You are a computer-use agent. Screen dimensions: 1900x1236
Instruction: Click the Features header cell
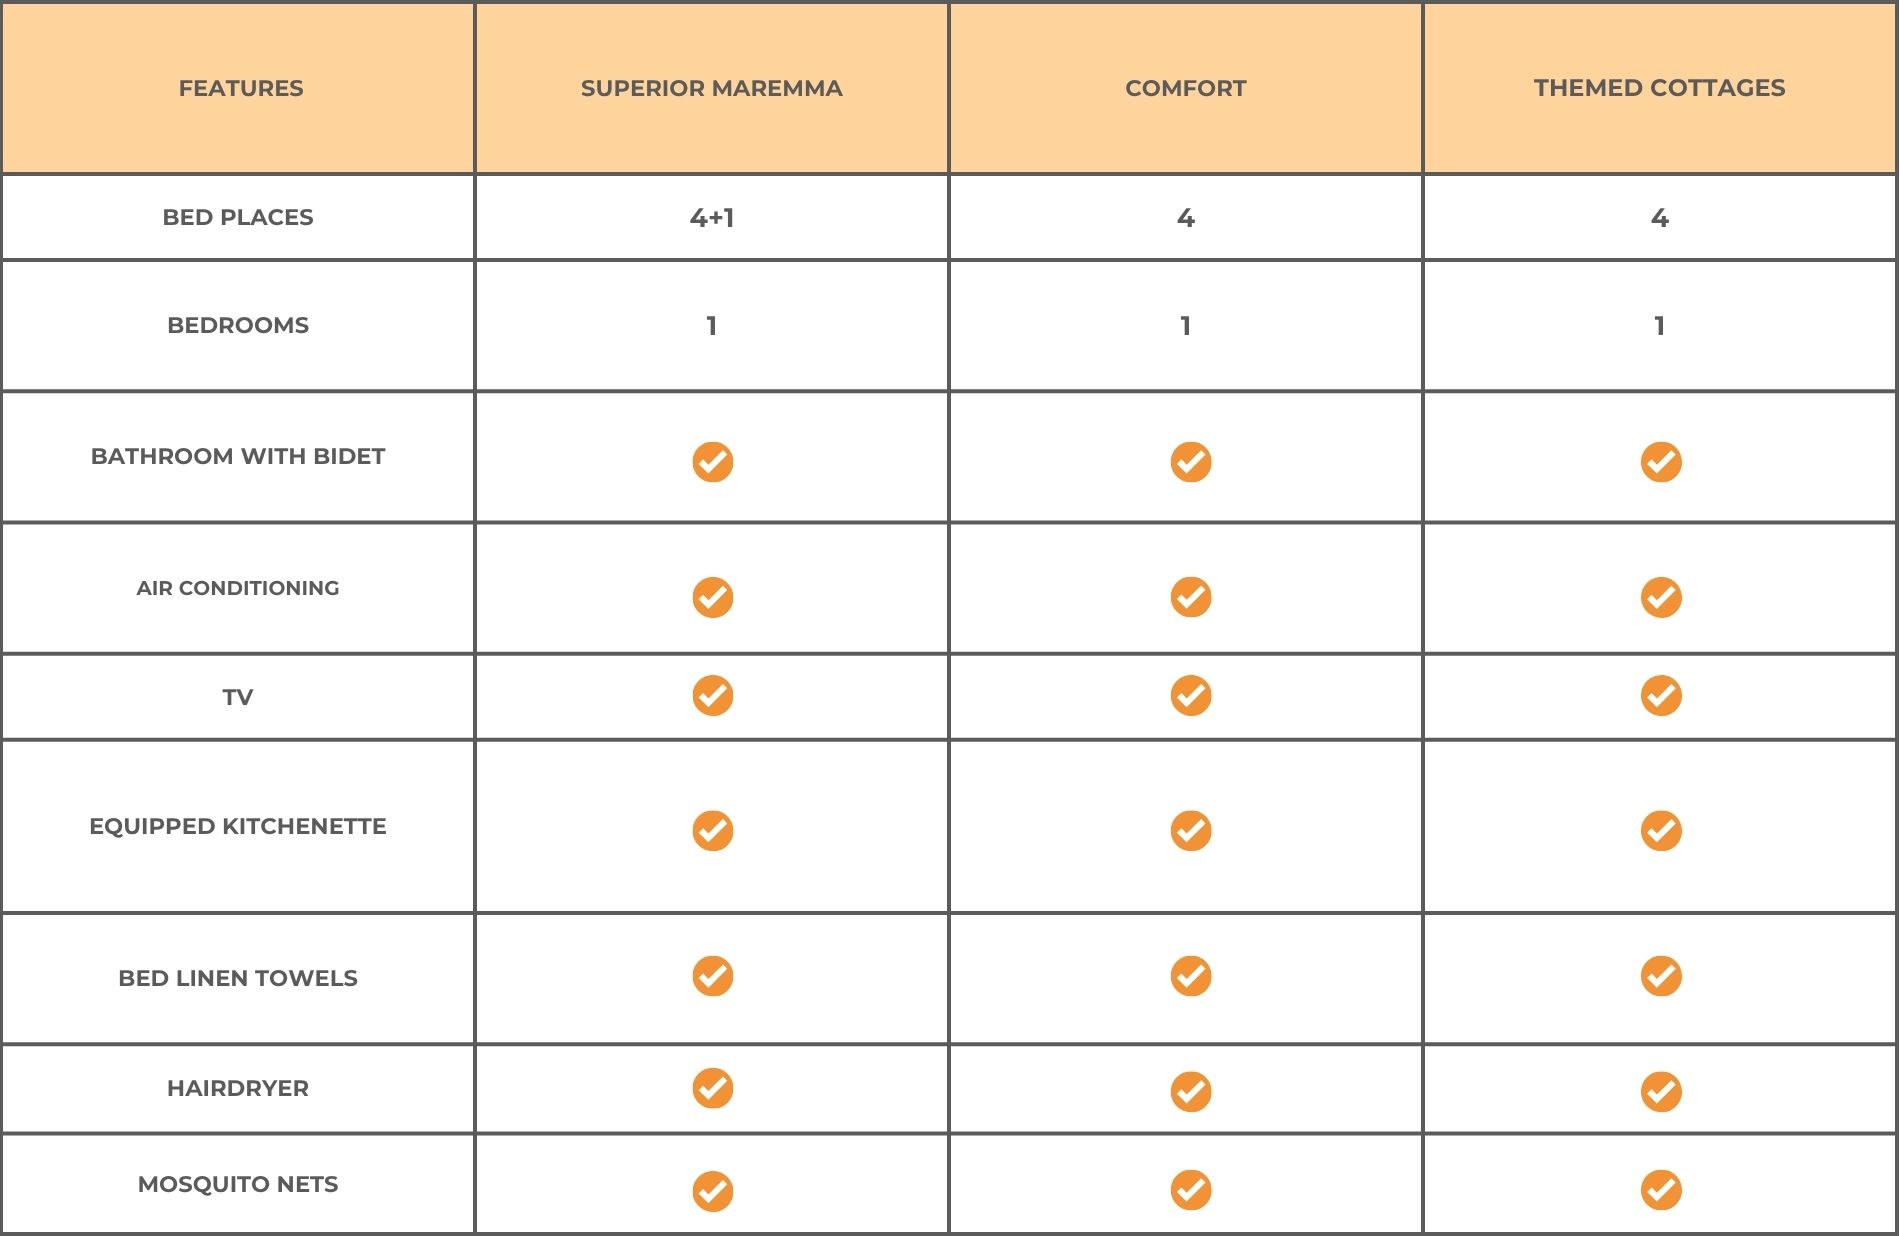(238, 88)
